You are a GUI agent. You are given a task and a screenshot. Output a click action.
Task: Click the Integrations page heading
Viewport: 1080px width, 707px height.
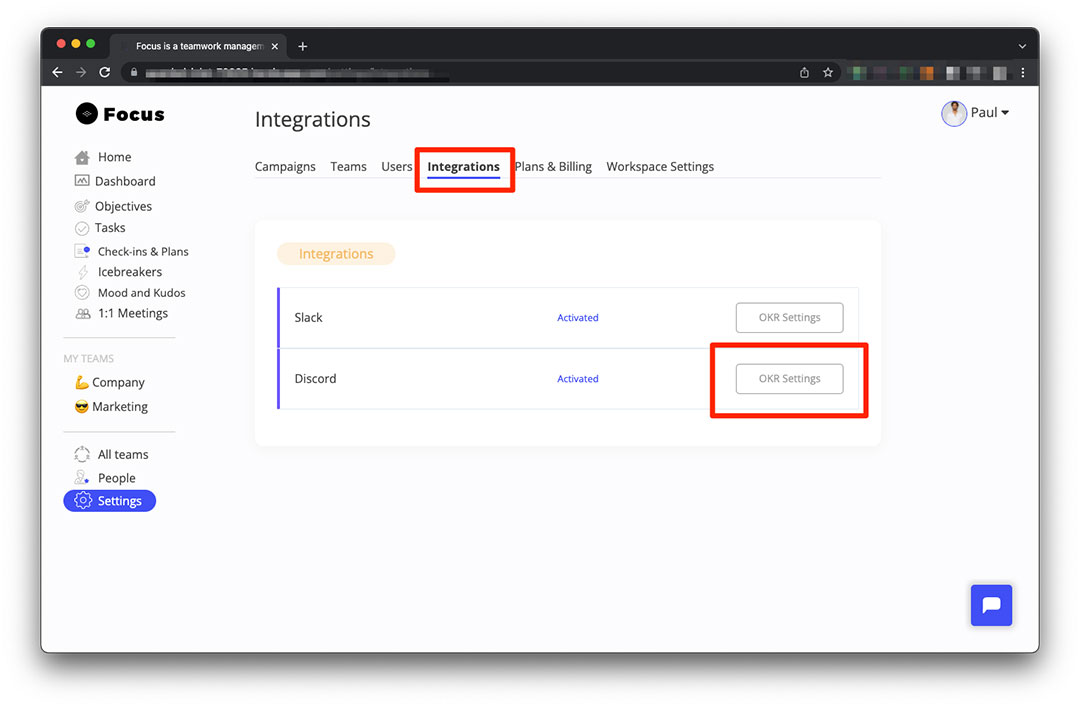(313, 119)
